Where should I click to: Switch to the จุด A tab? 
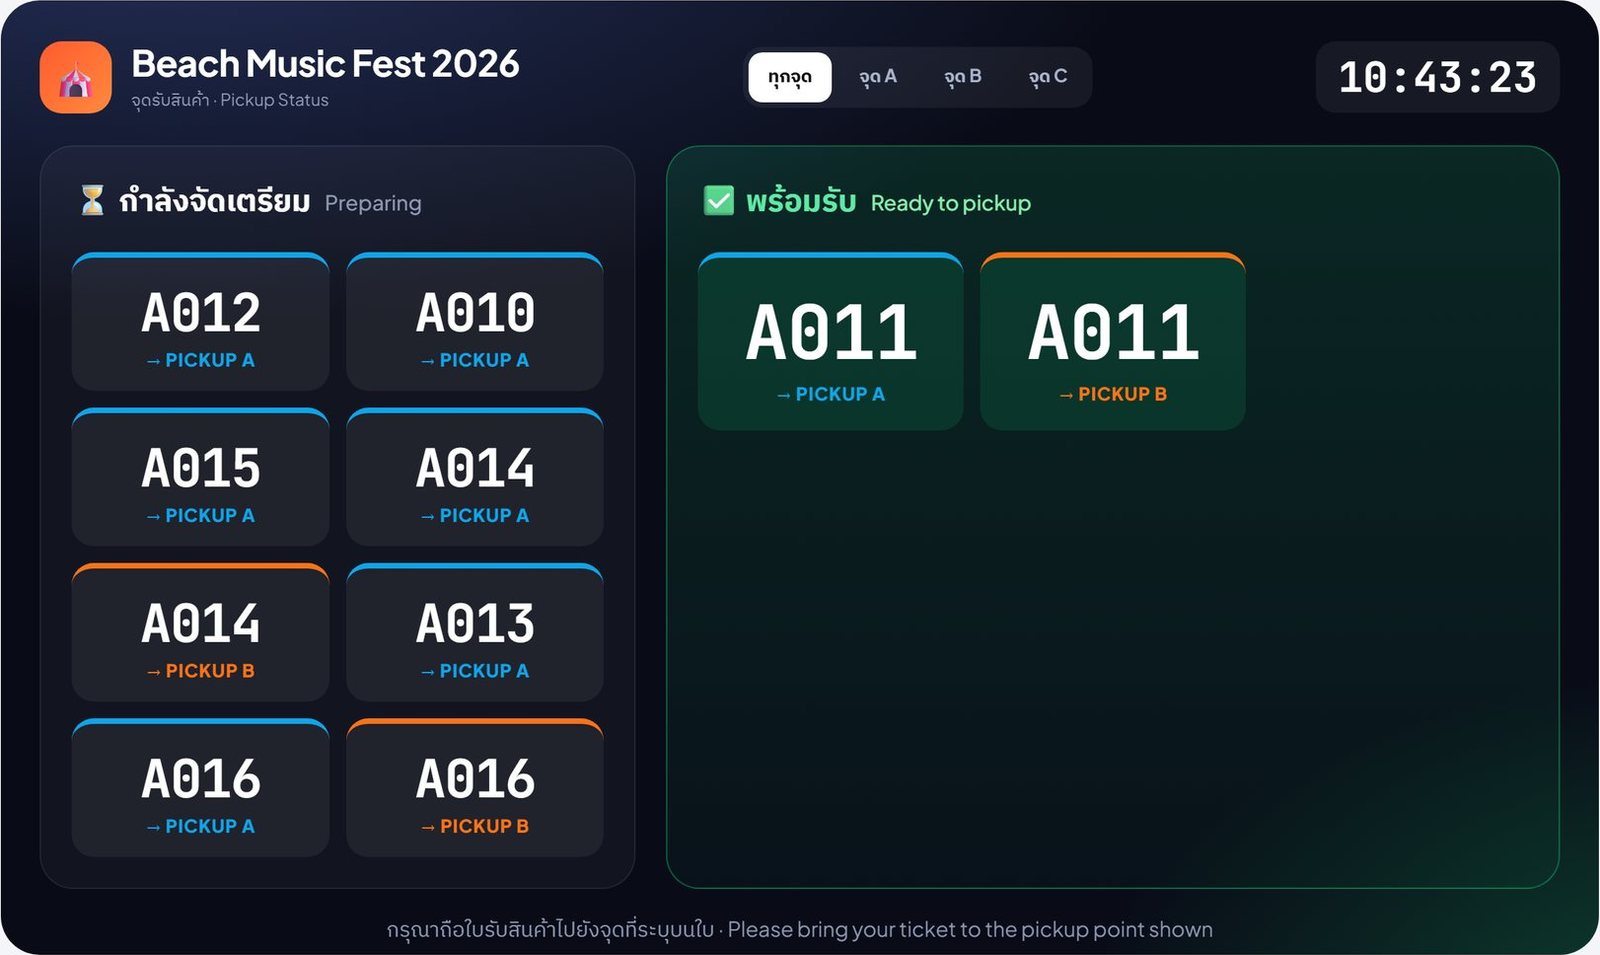[x=878, y=77]
